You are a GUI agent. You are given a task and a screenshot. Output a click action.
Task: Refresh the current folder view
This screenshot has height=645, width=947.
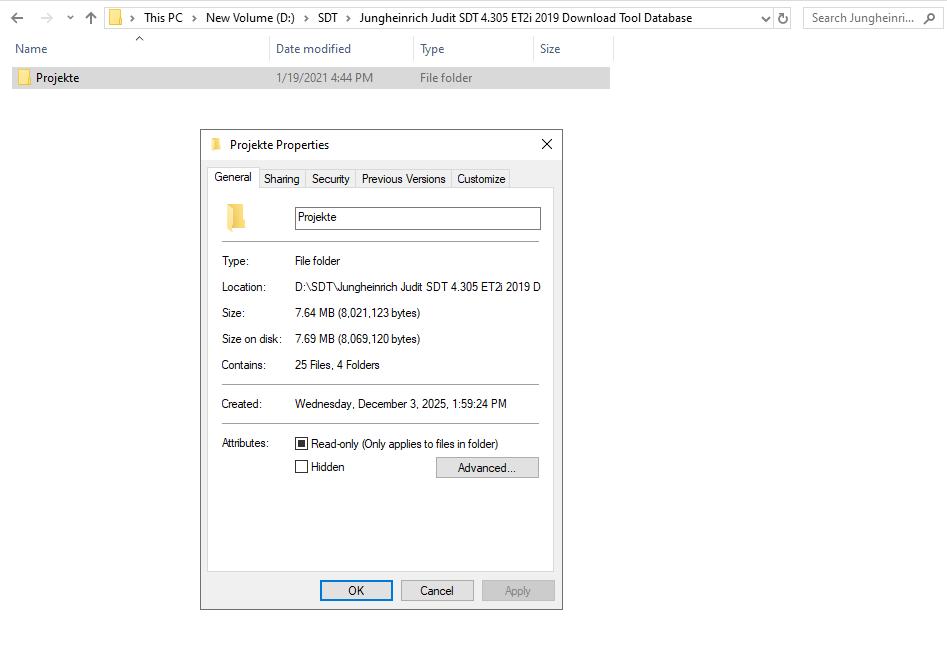pyautogui.click(x=783, y=19)
